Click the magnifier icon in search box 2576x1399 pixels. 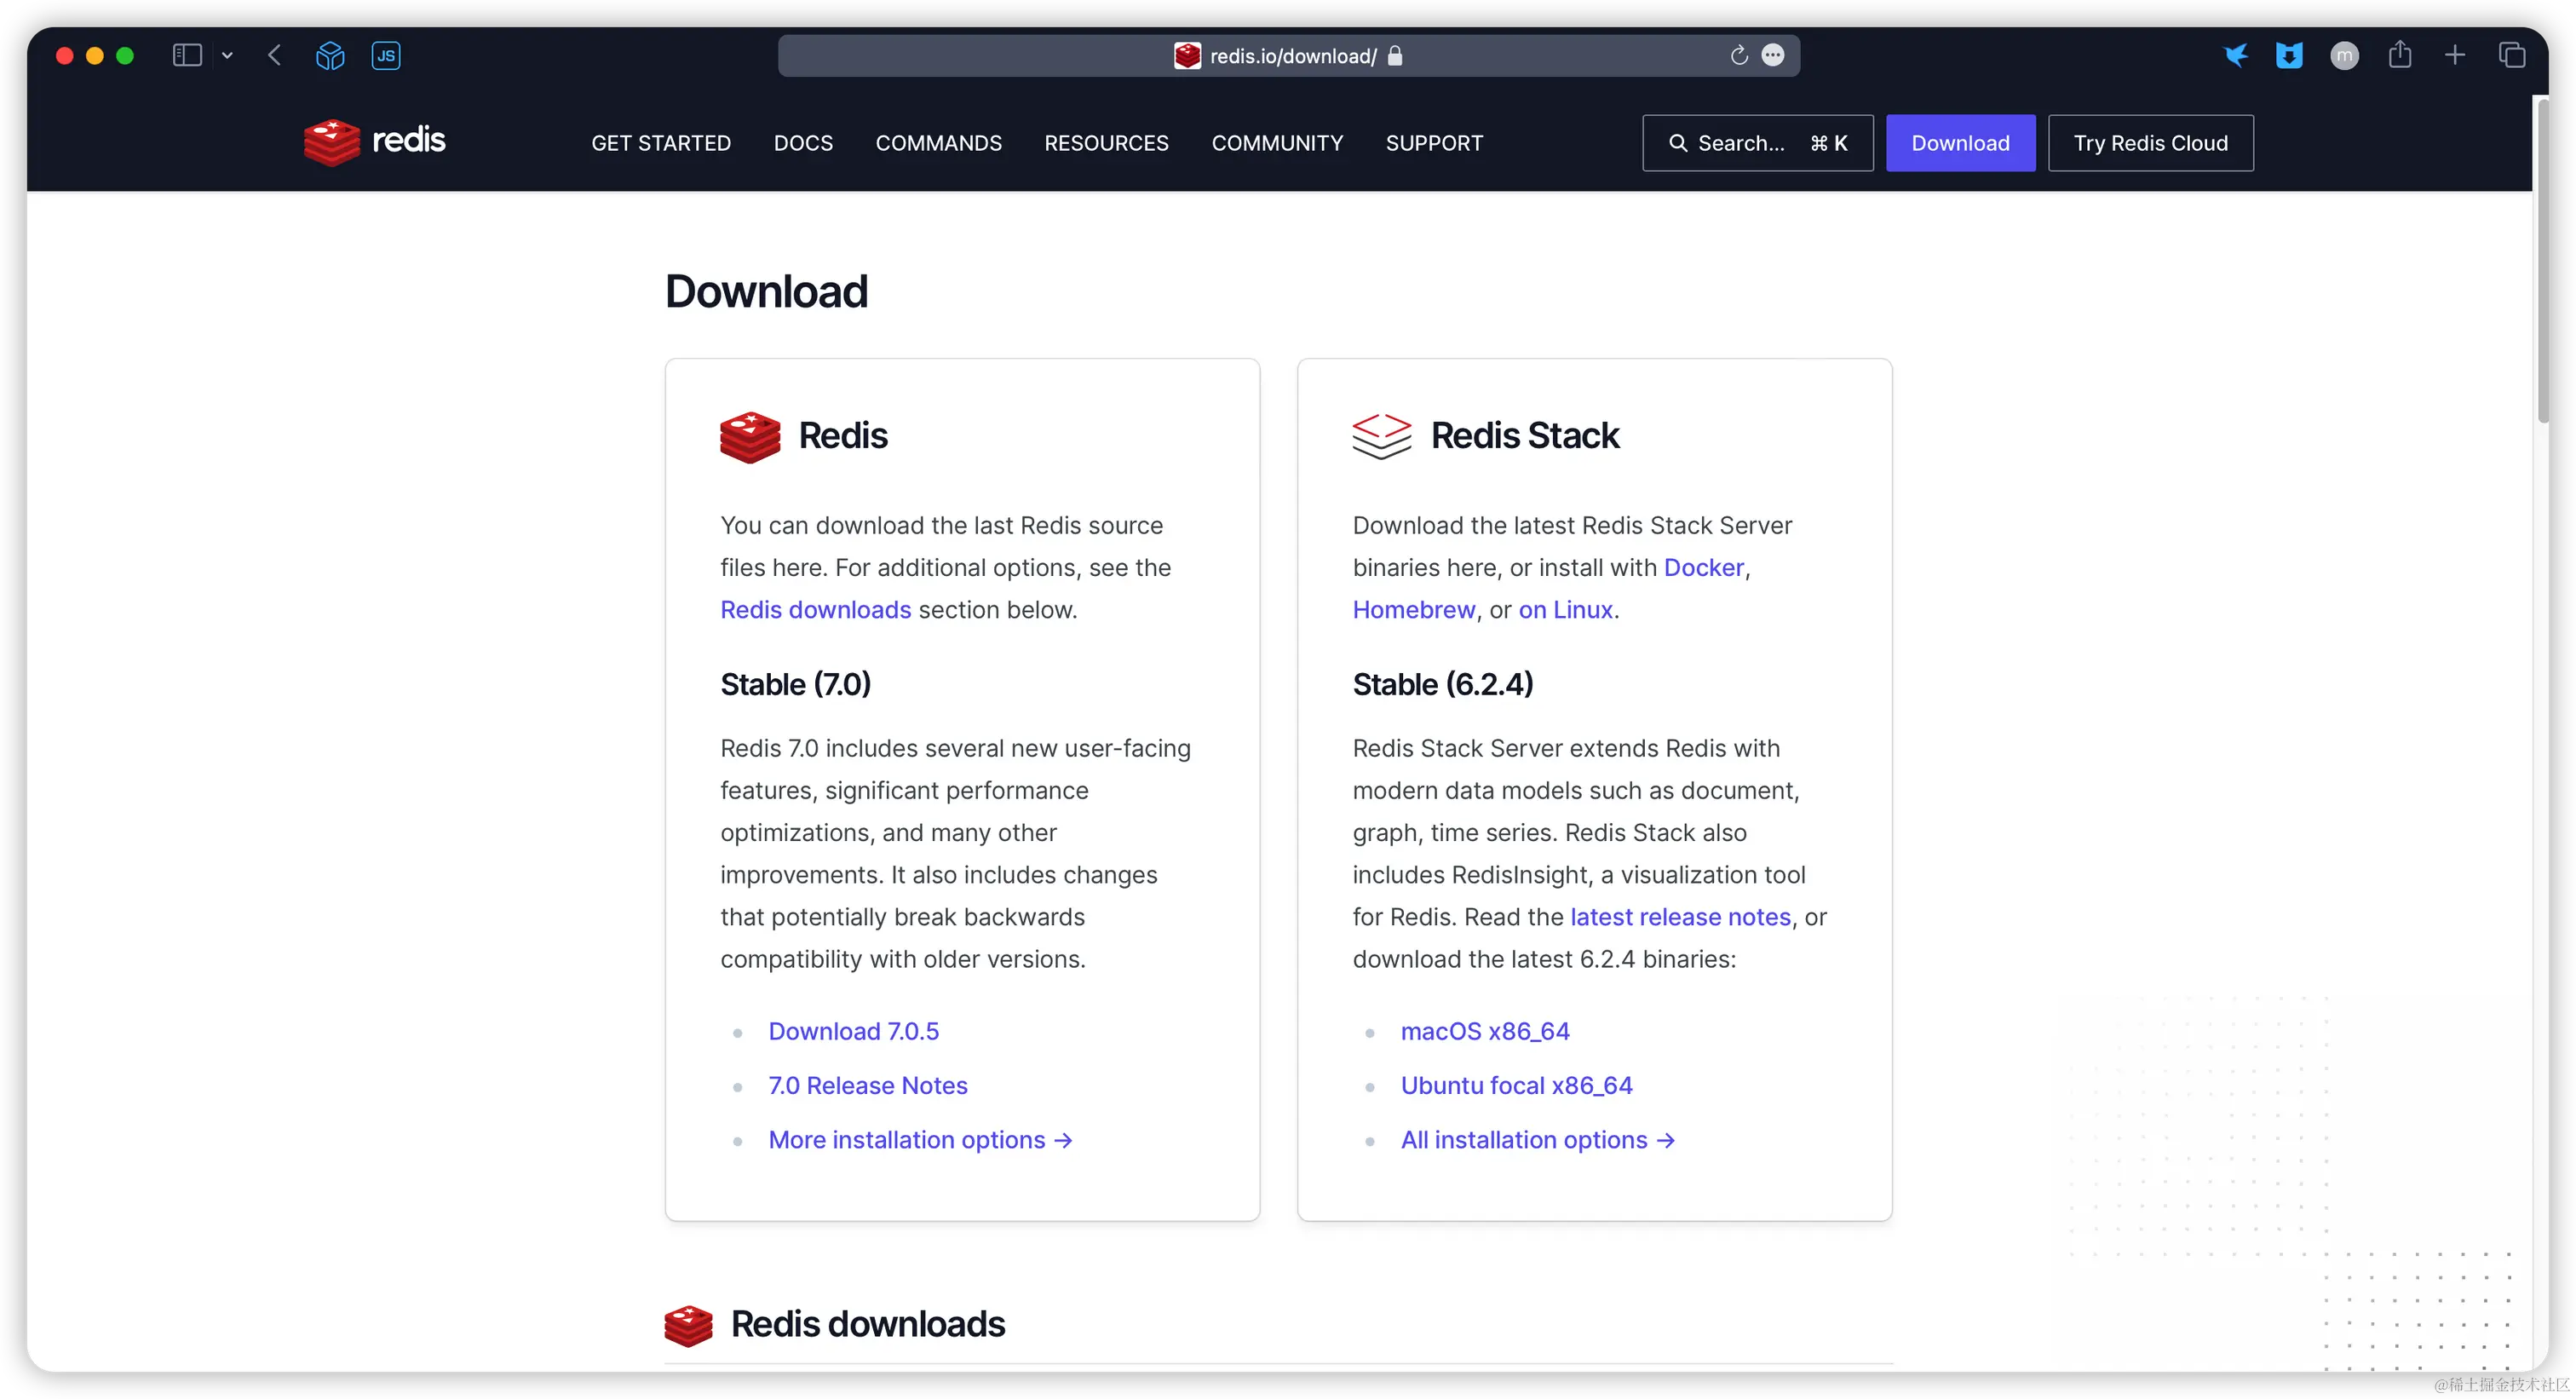(x=1678, y=143)
